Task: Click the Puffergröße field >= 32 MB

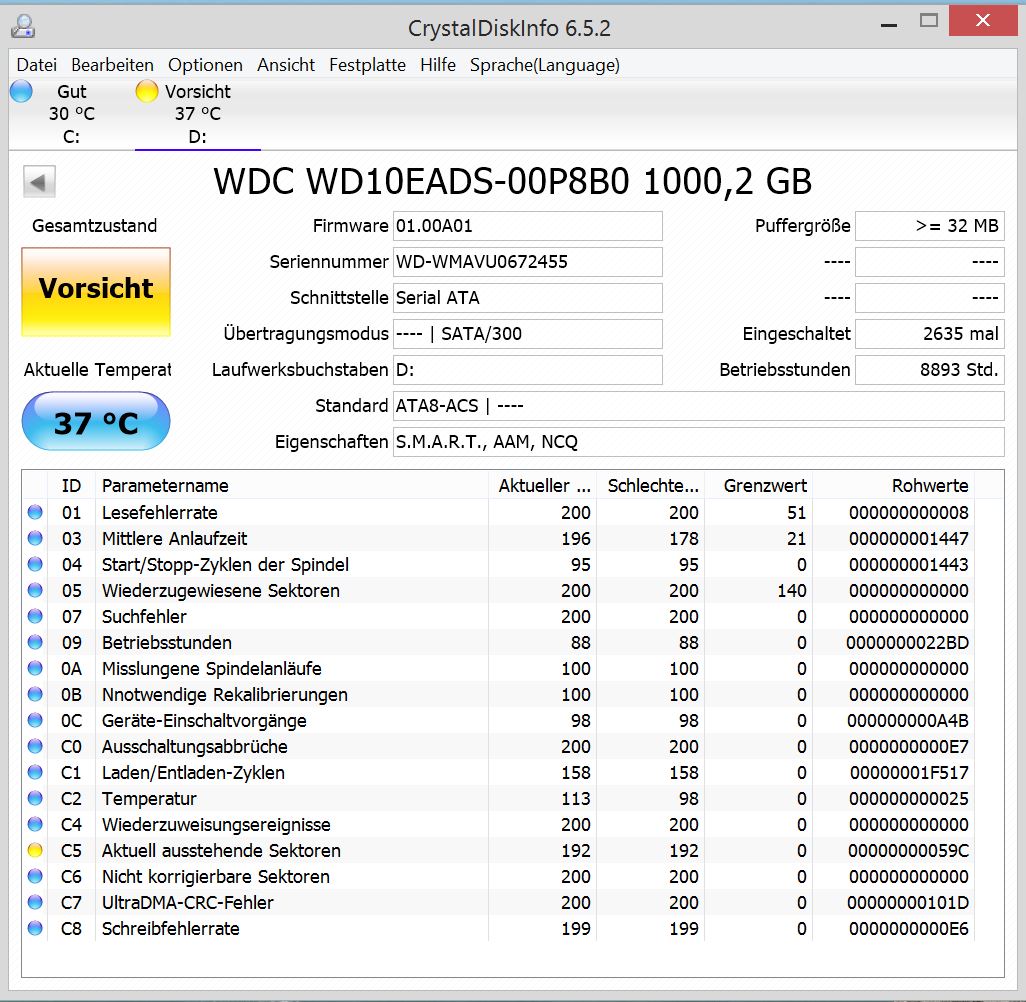Action: pyautogui.click(x=929, y=226)
